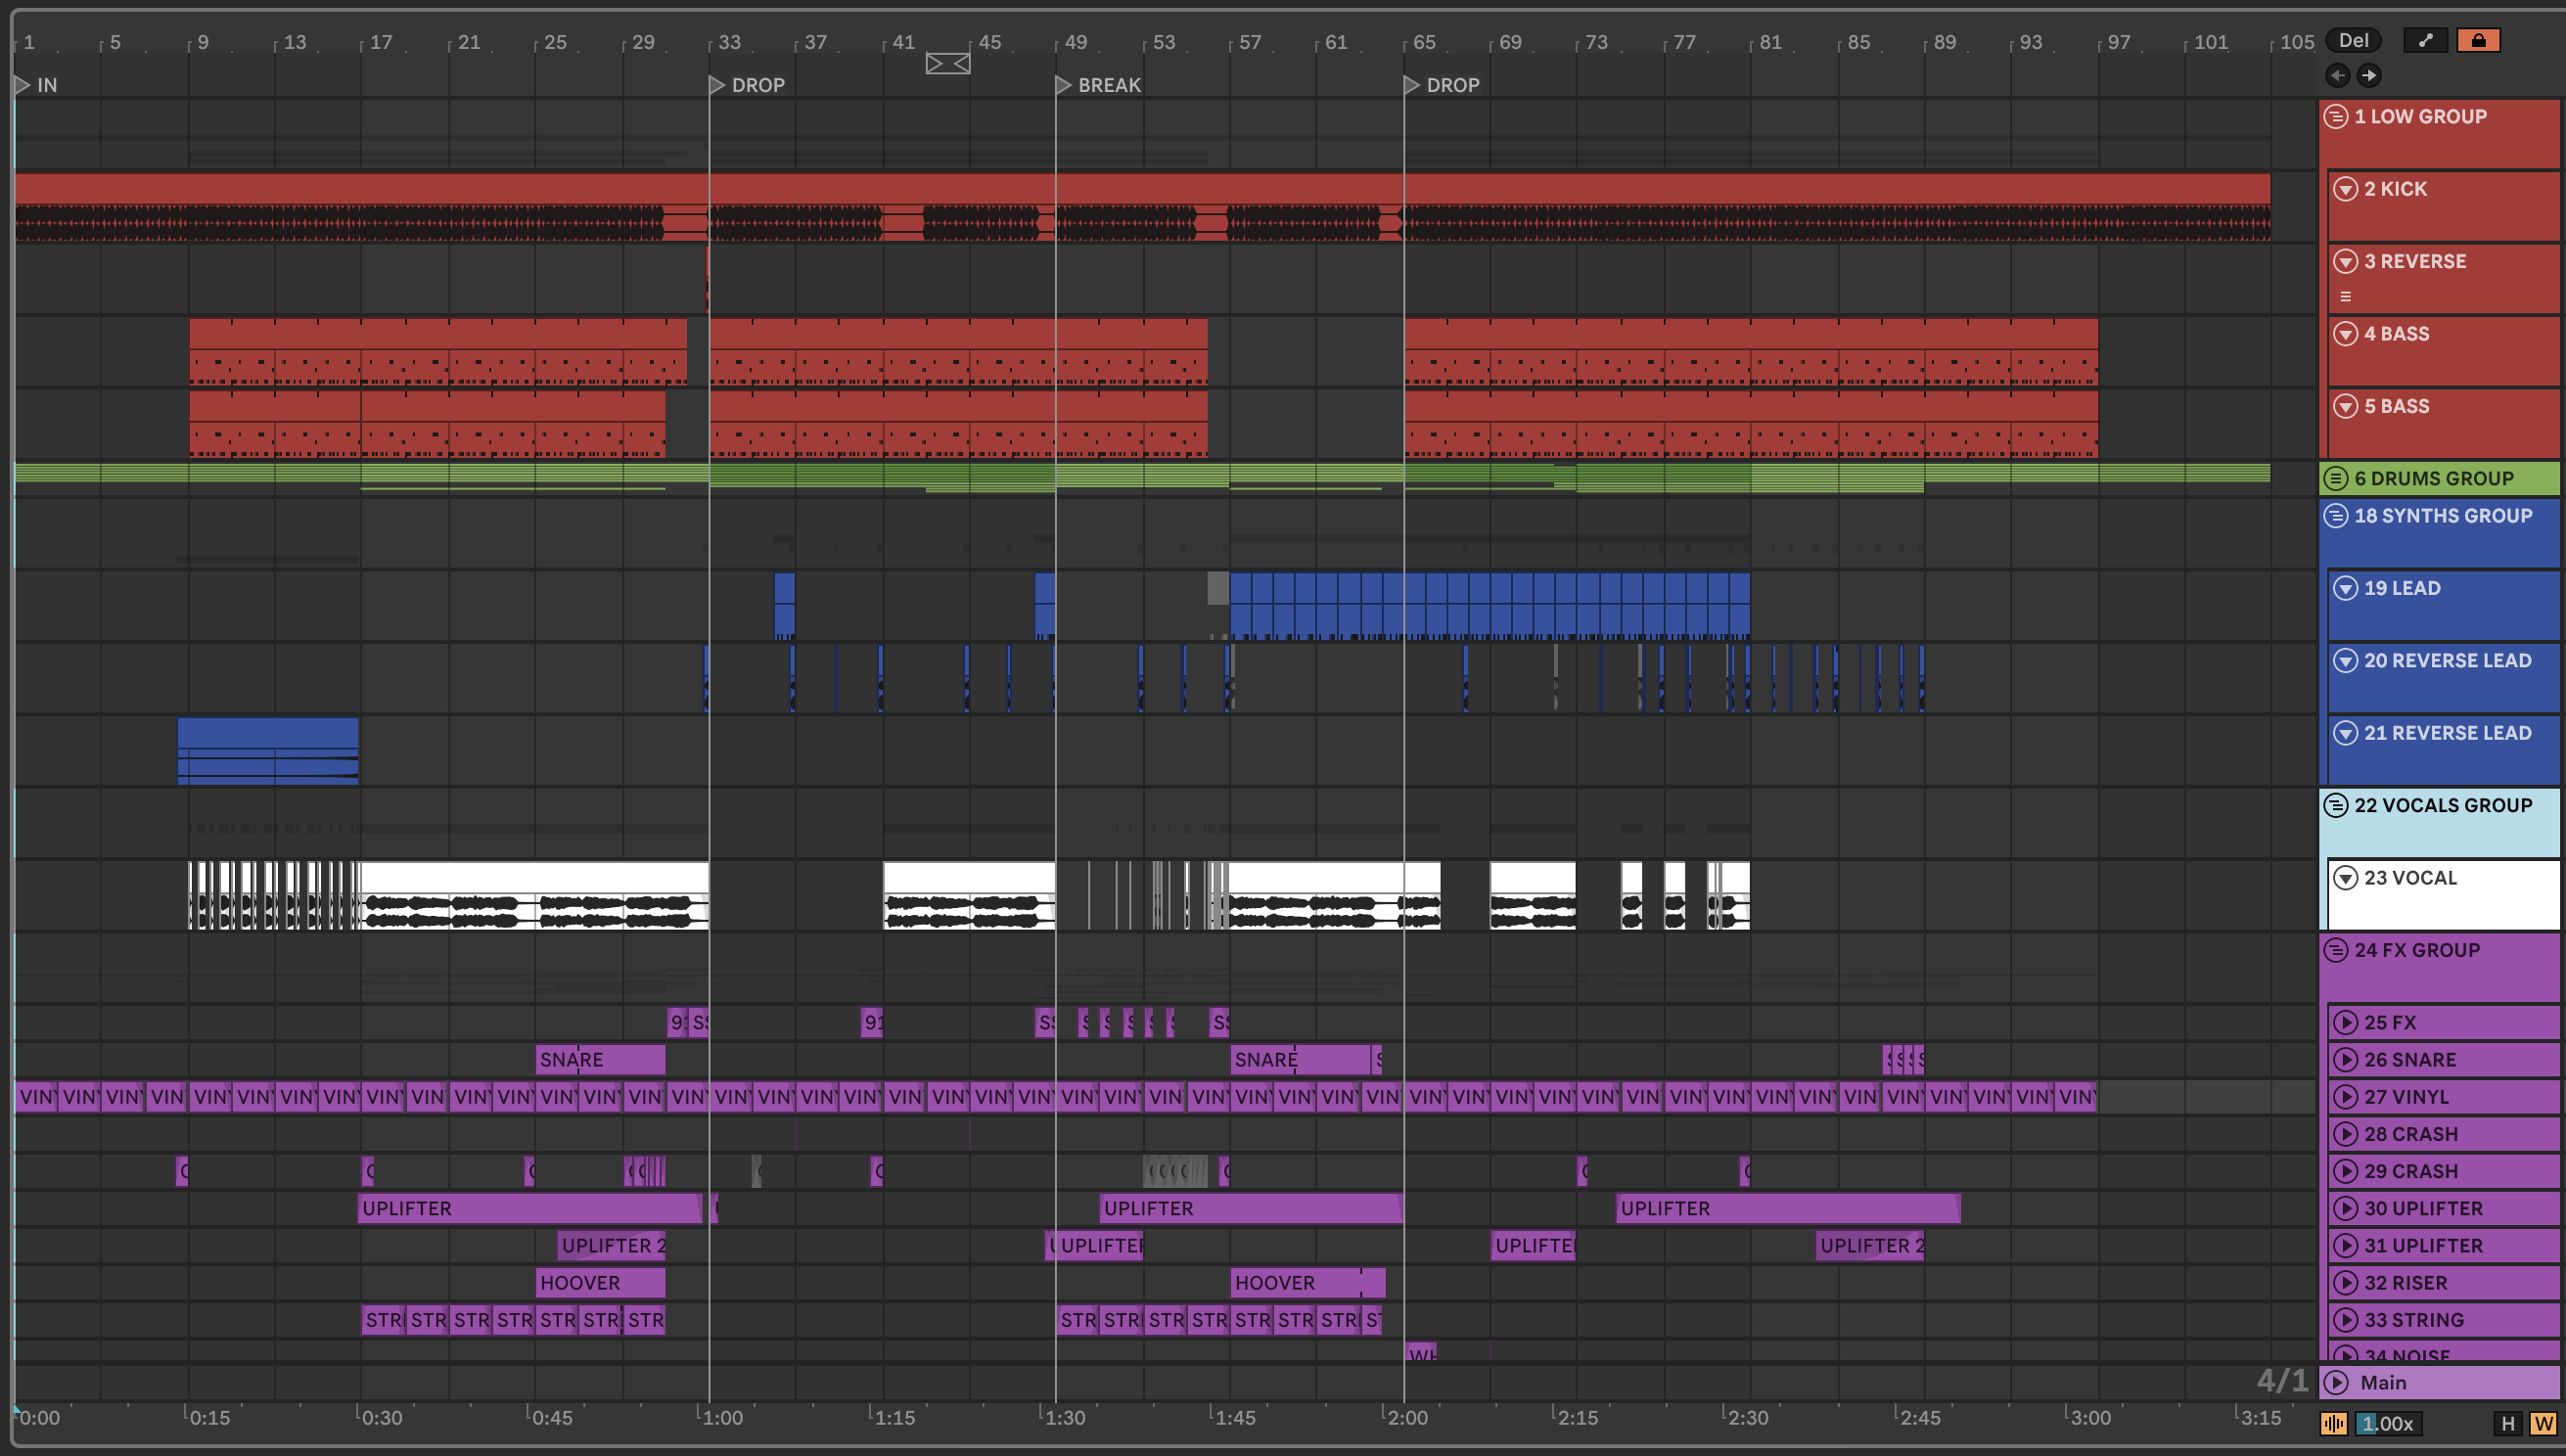Select the 18 SYNTHS GROUP track header
Image resolution: width=2566 pixels, height=1456 pixels.
click(x=2442, y=516)
